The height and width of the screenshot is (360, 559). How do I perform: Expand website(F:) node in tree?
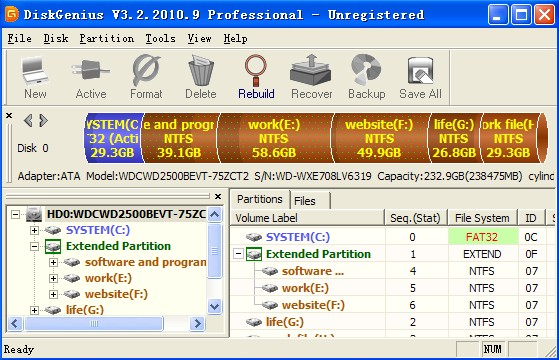53,294
